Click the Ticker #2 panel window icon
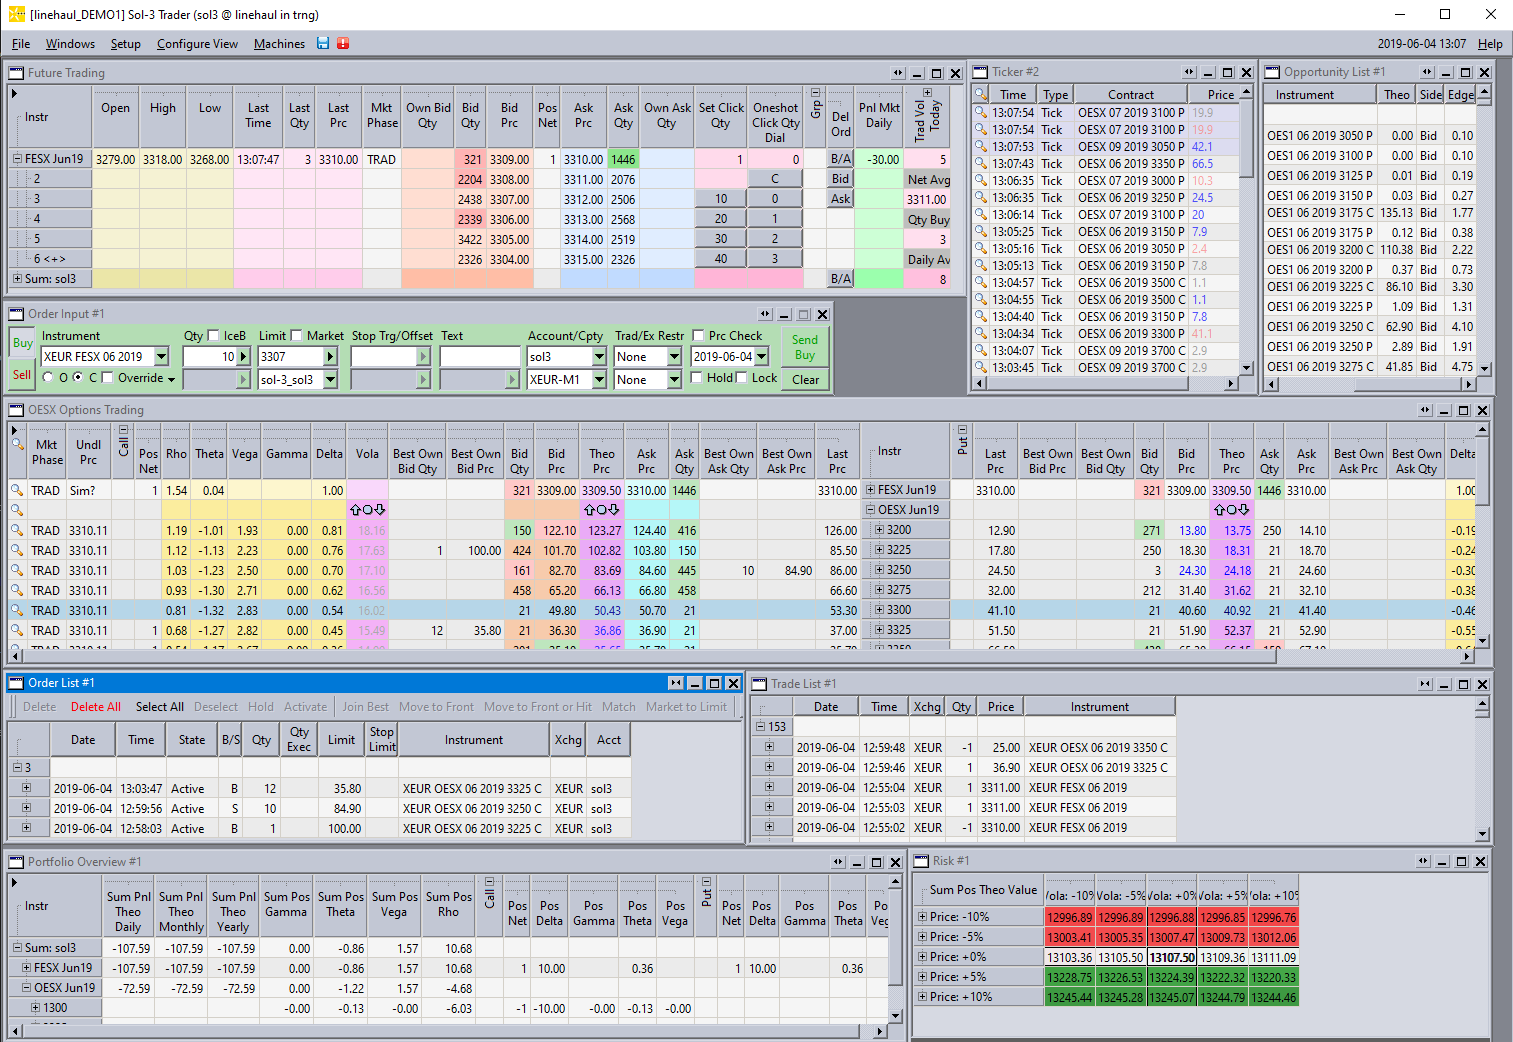 [x=981, y=72]
